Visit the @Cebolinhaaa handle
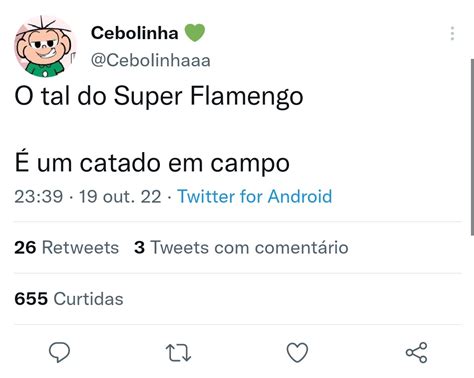This screenshot has width=474, height=378. [x=151, y=60]
